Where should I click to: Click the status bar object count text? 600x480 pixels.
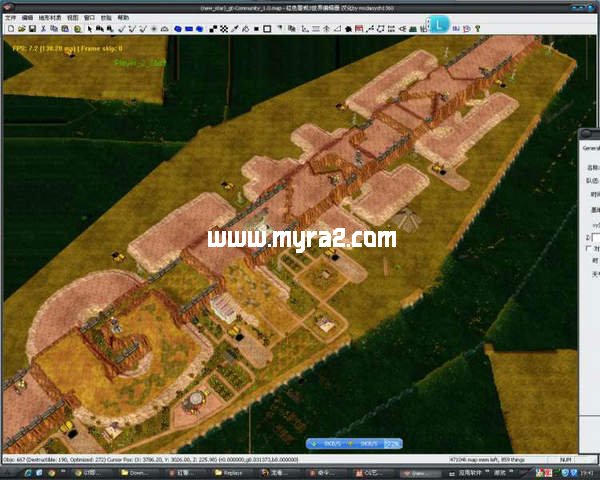150,459
